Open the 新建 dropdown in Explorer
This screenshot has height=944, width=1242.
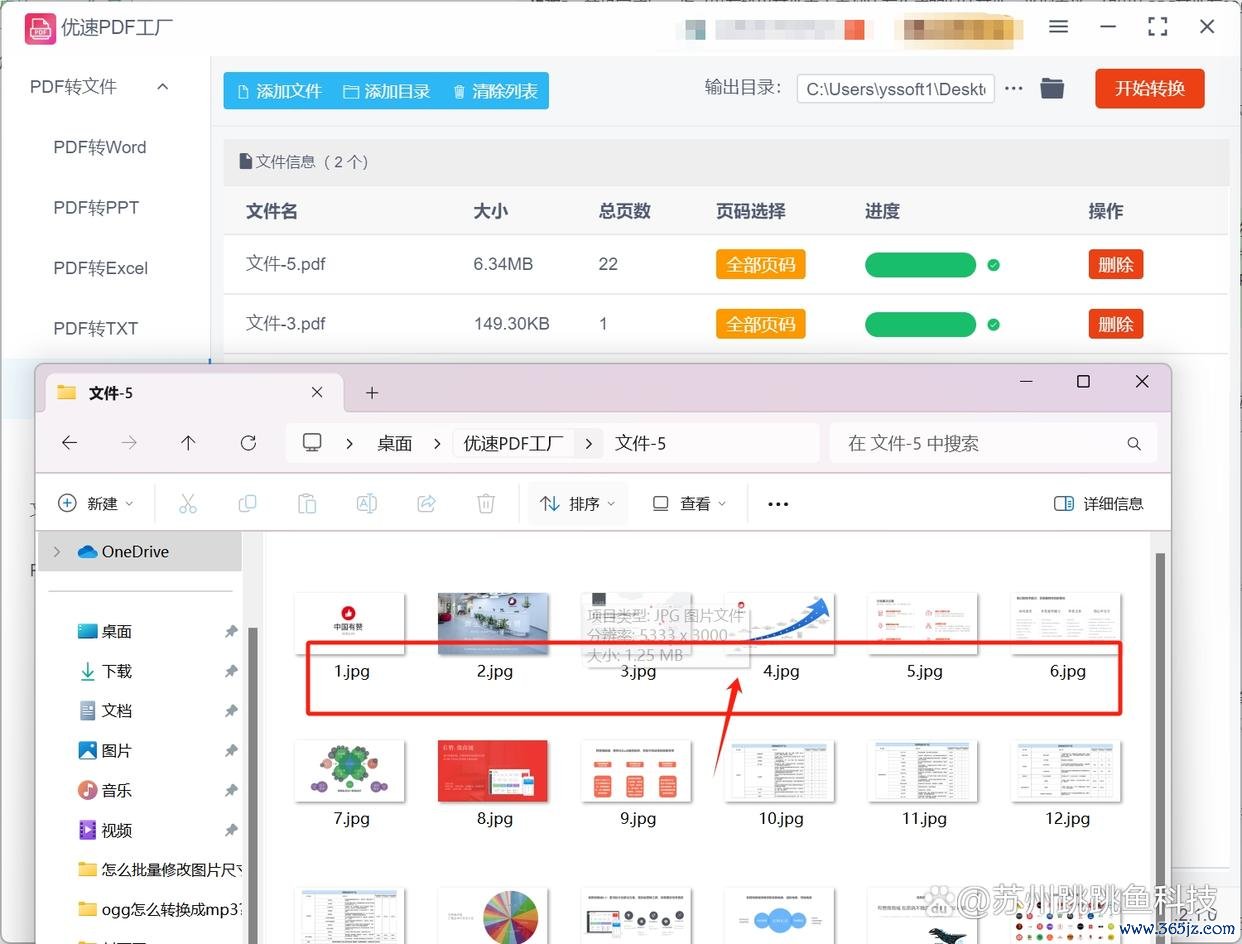tap(96, 504)
